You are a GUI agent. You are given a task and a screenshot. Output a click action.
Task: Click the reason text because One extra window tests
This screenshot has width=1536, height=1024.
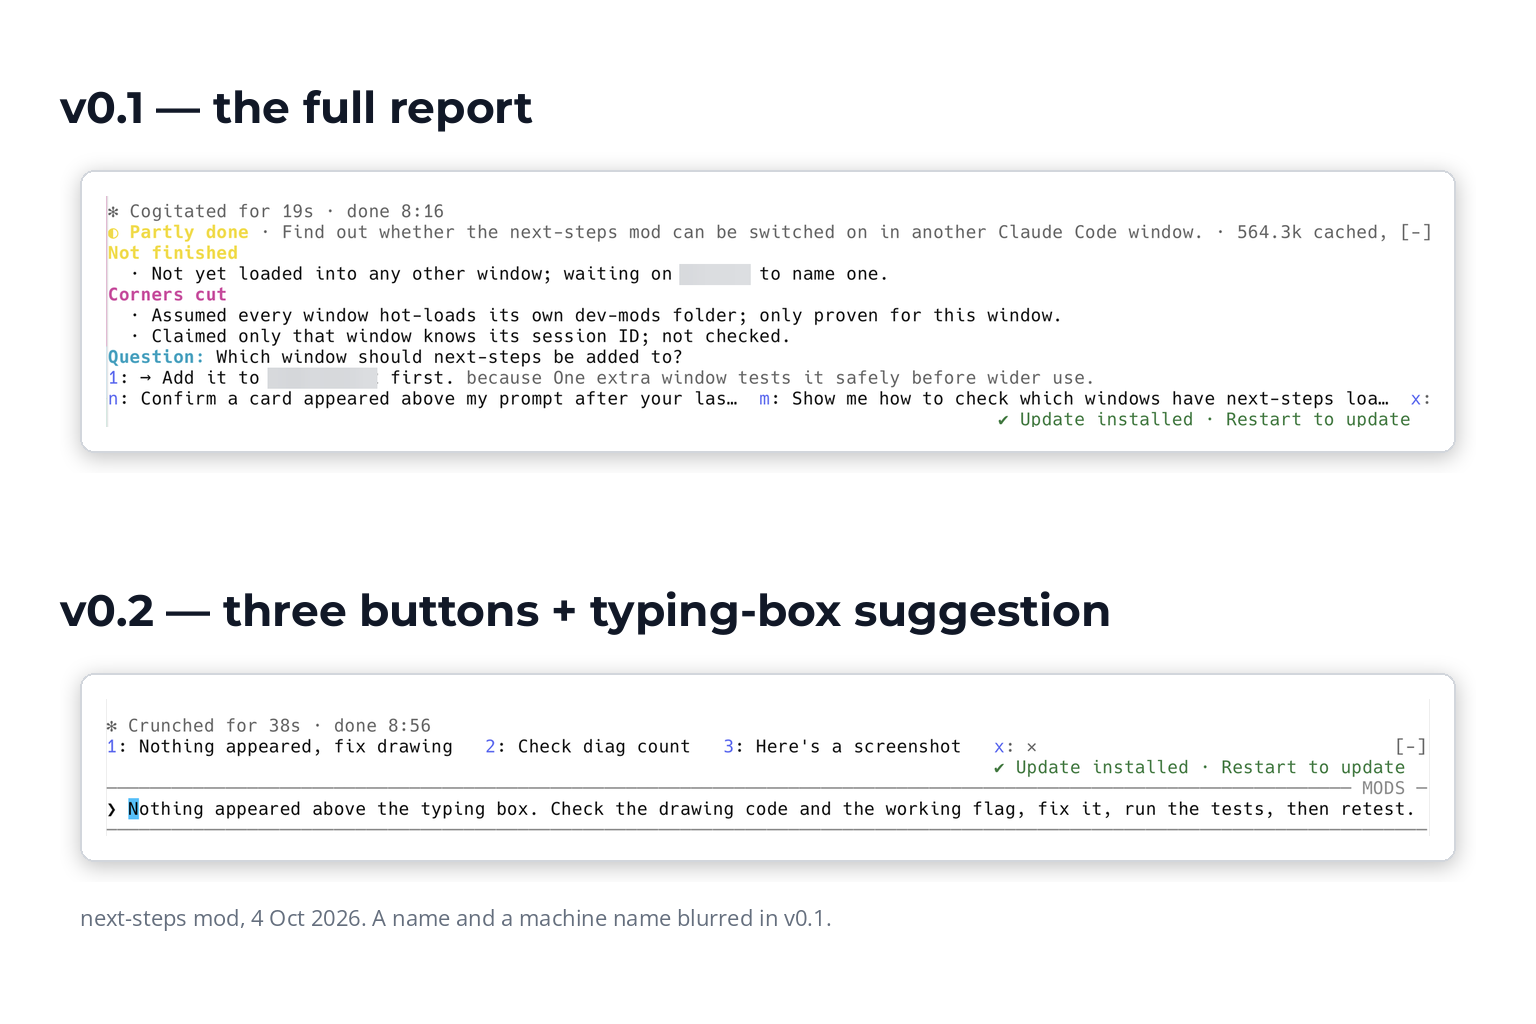click(x=780, y=378)
